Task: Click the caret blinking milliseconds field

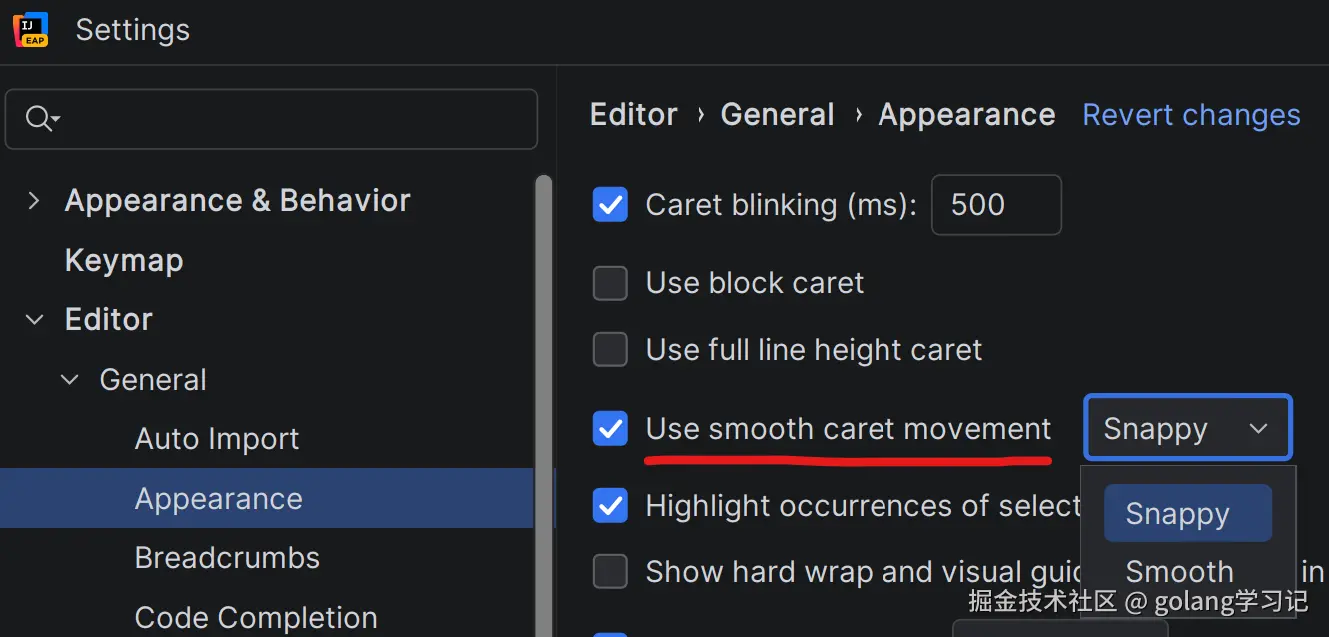Action: point(995,205)
